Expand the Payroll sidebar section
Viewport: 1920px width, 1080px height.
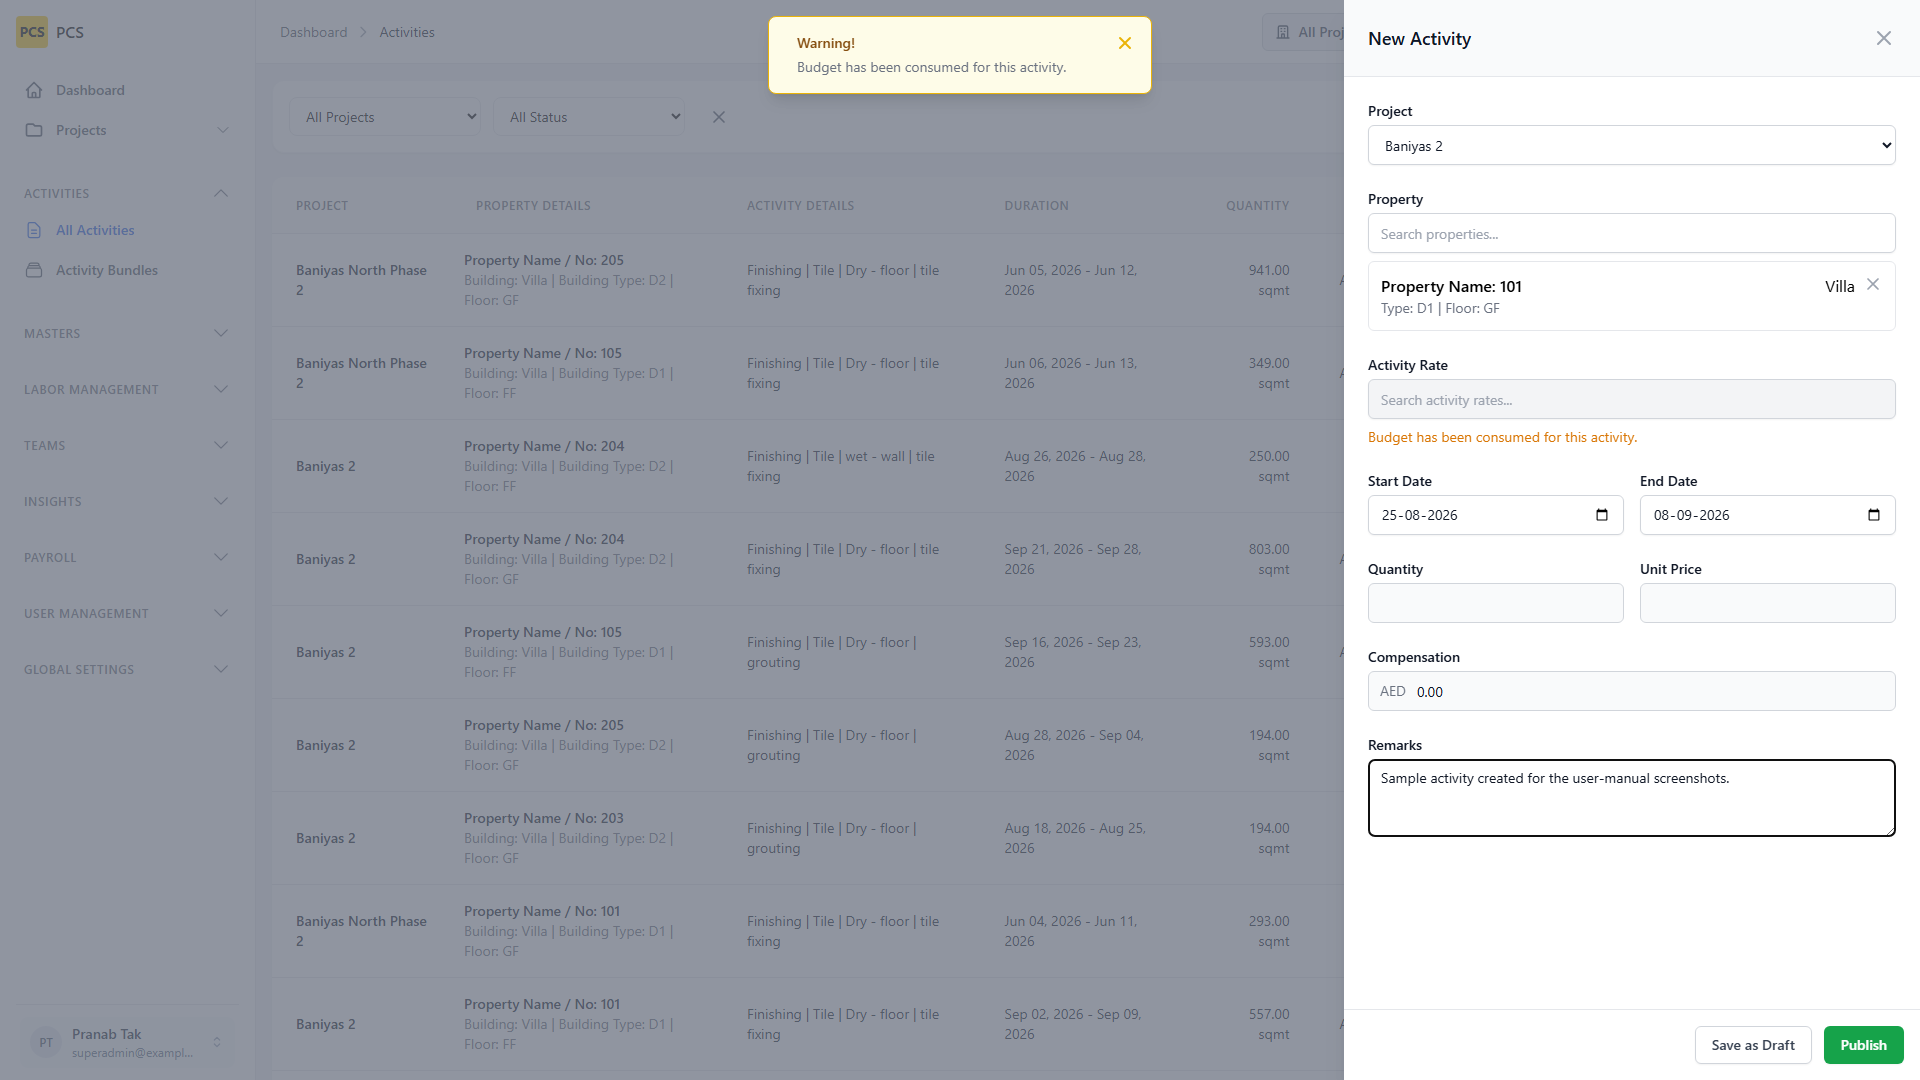[x=221, y=557]
